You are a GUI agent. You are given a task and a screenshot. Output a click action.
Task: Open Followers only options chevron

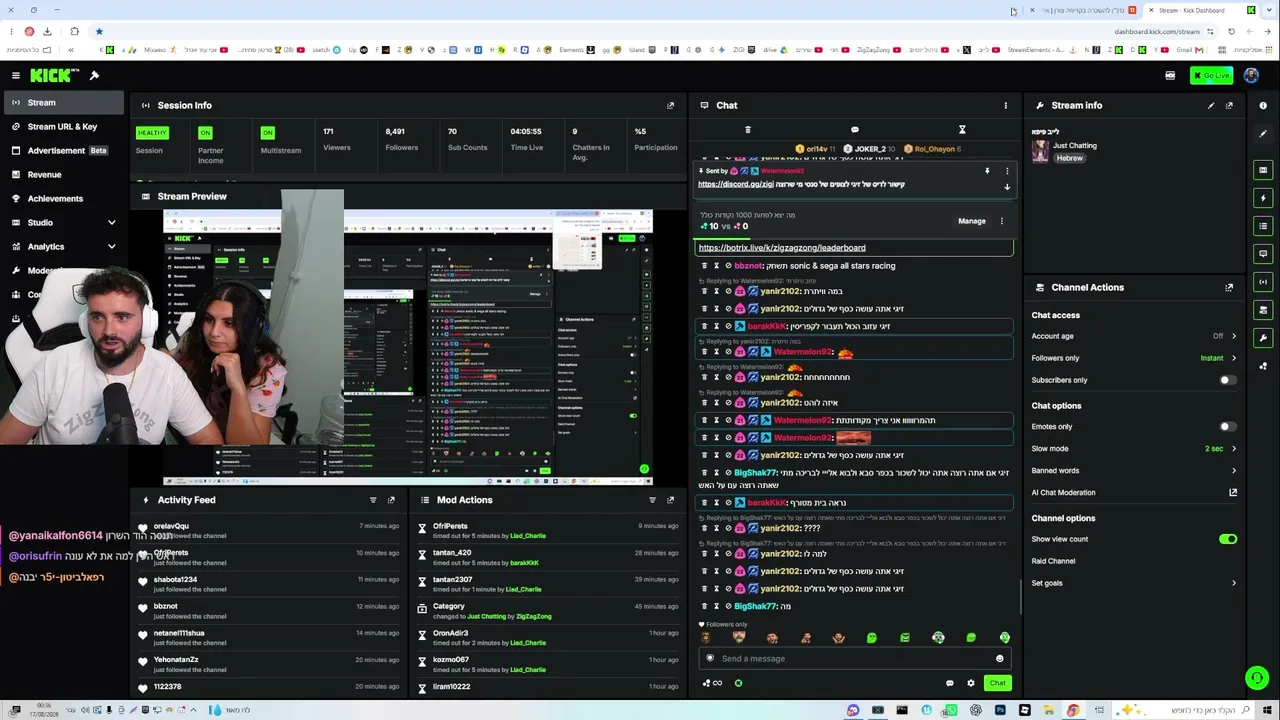click(x=1233, y=358)
